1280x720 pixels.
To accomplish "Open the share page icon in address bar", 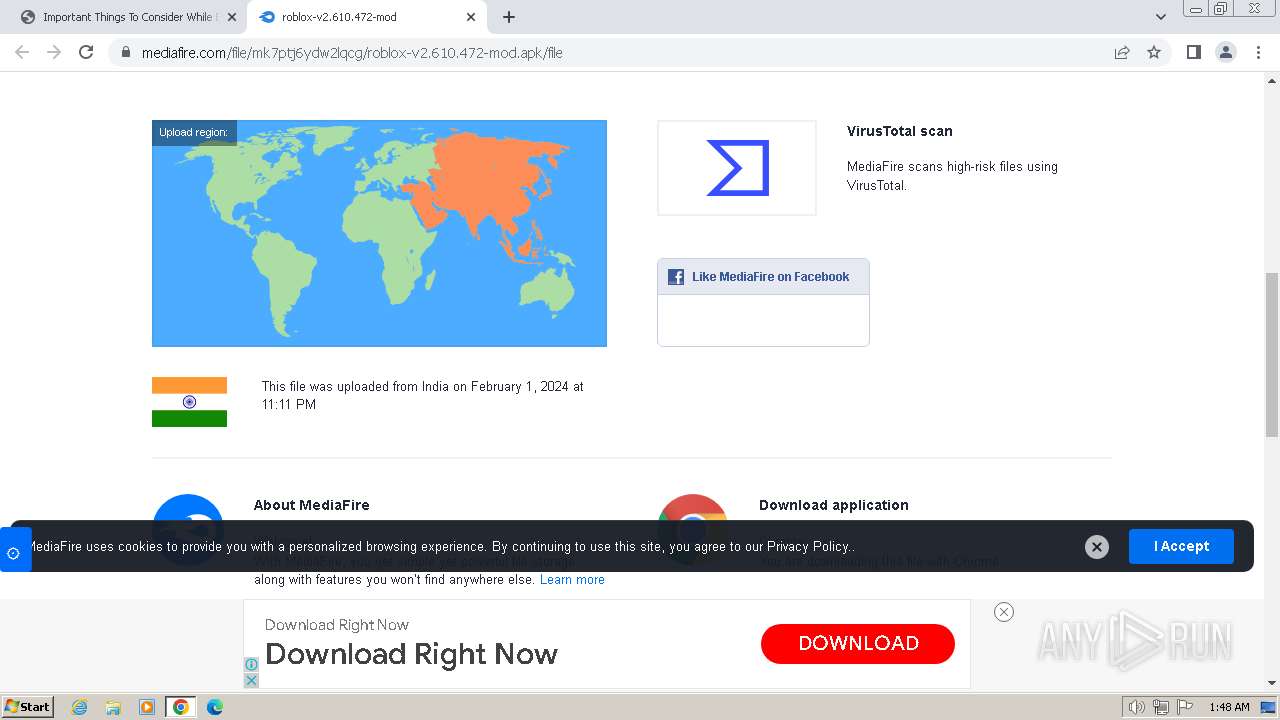I will pos(1122,53).
